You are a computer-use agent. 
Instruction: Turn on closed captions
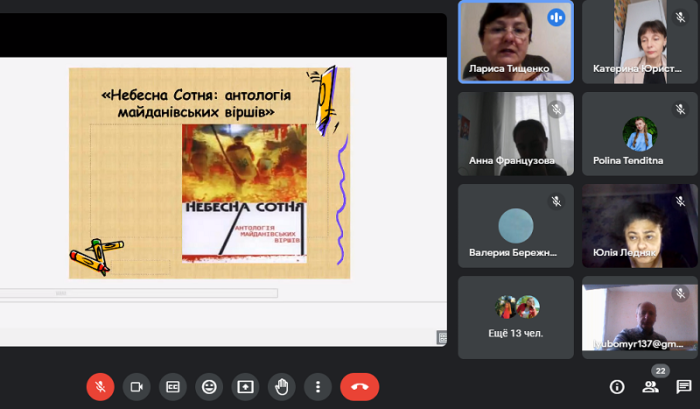click(x=173, y=386)
